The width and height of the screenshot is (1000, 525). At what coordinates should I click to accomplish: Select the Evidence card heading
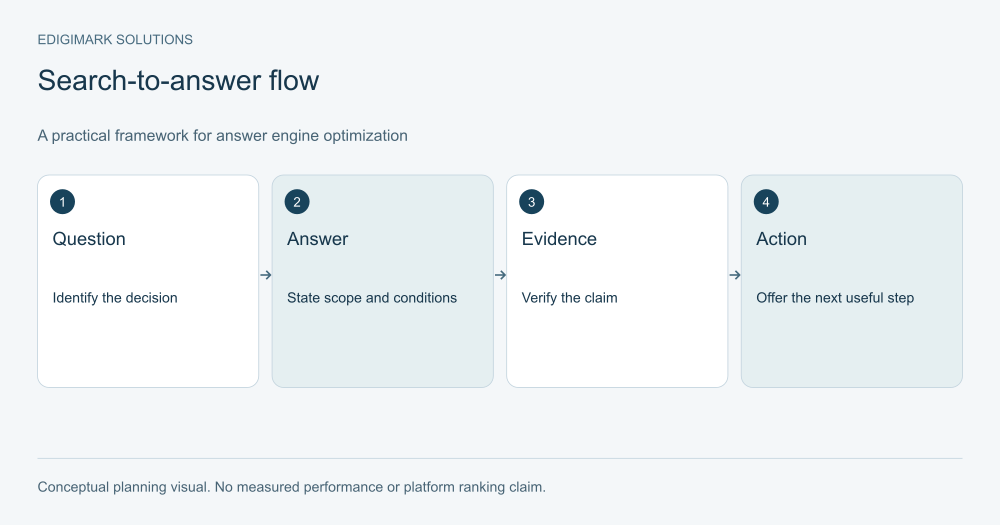[559, 239]
